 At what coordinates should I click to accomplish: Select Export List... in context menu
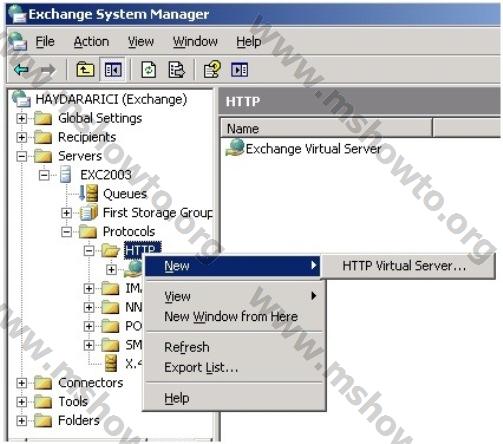click(x=201, y=367)
